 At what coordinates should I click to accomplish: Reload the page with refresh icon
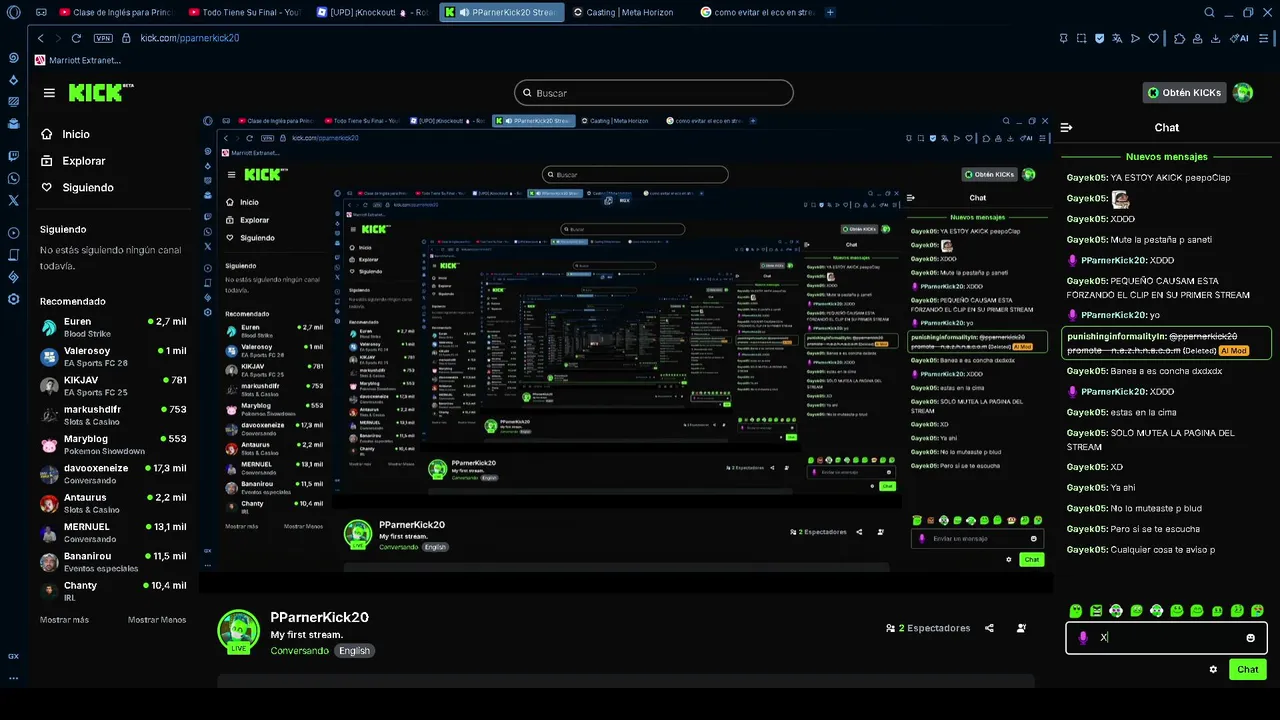tap(76, 38)
